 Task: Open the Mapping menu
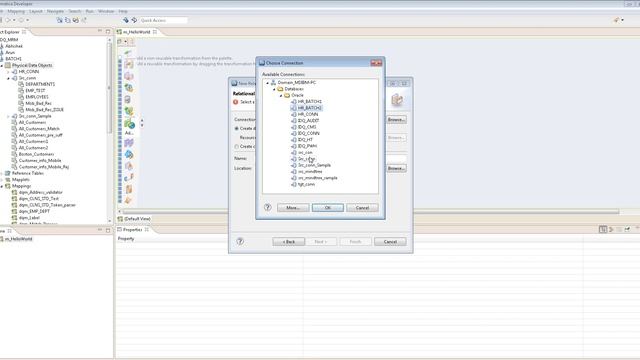point(16,11)
